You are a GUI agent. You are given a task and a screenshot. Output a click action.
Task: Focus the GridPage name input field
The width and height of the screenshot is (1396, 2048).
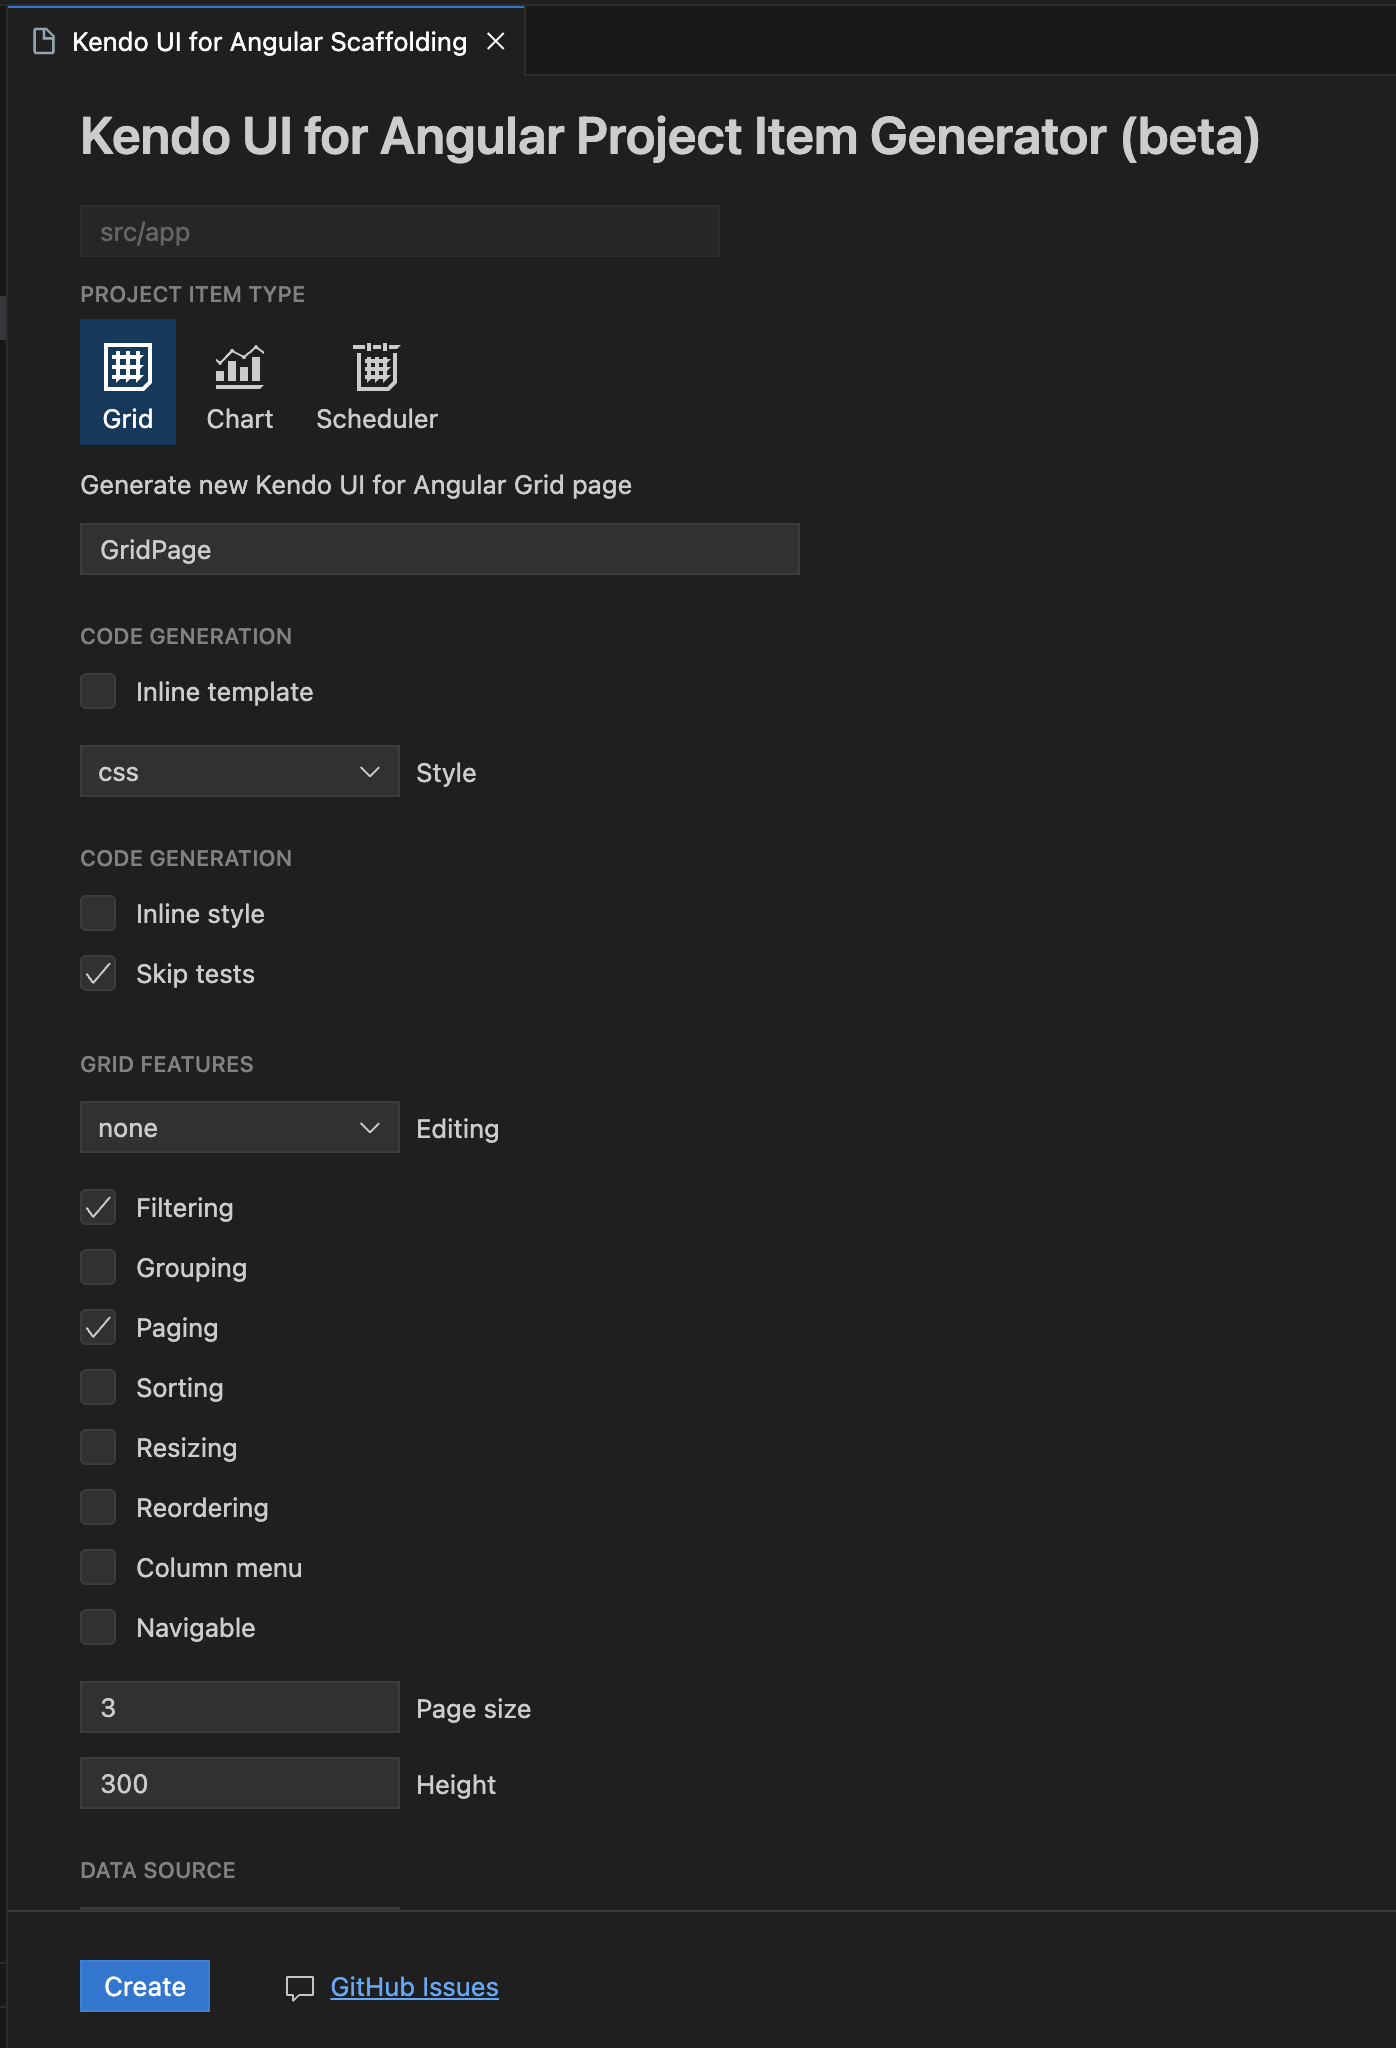point(440,549)
